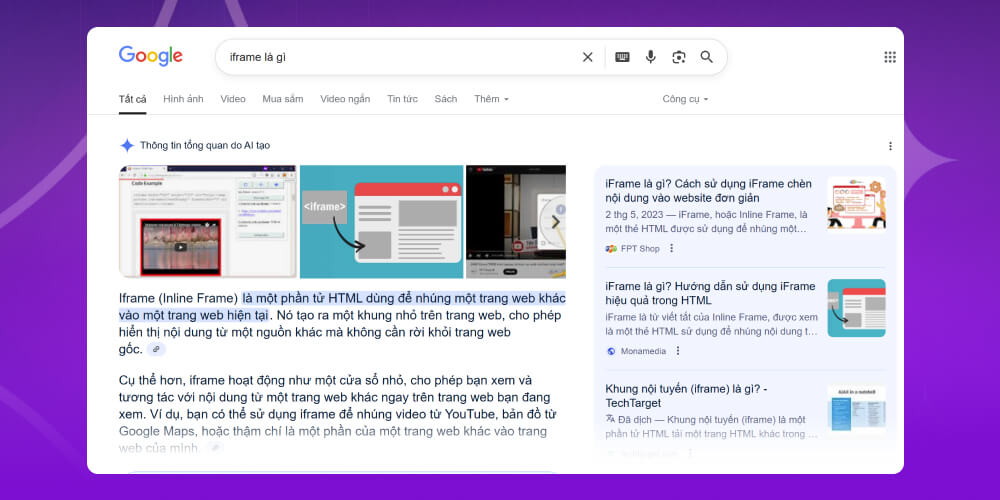Click the Monamedia result thumbnail image
Image resolution: width=1000 pixels, height=500 pixels.
coord(857,308)
